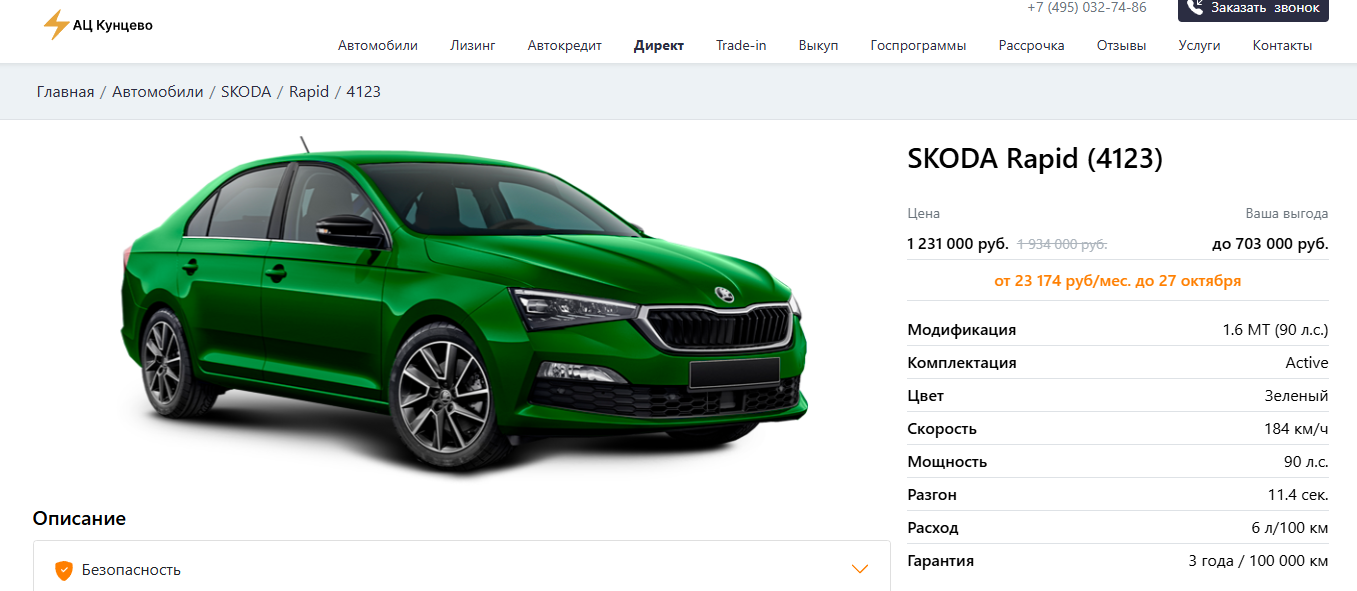Image resolution: width=1357 pixels, height=591 pixels.
Task: Click the Гарантия value 3 года / 100 000 км
Action: click(x=1259, y=561)
